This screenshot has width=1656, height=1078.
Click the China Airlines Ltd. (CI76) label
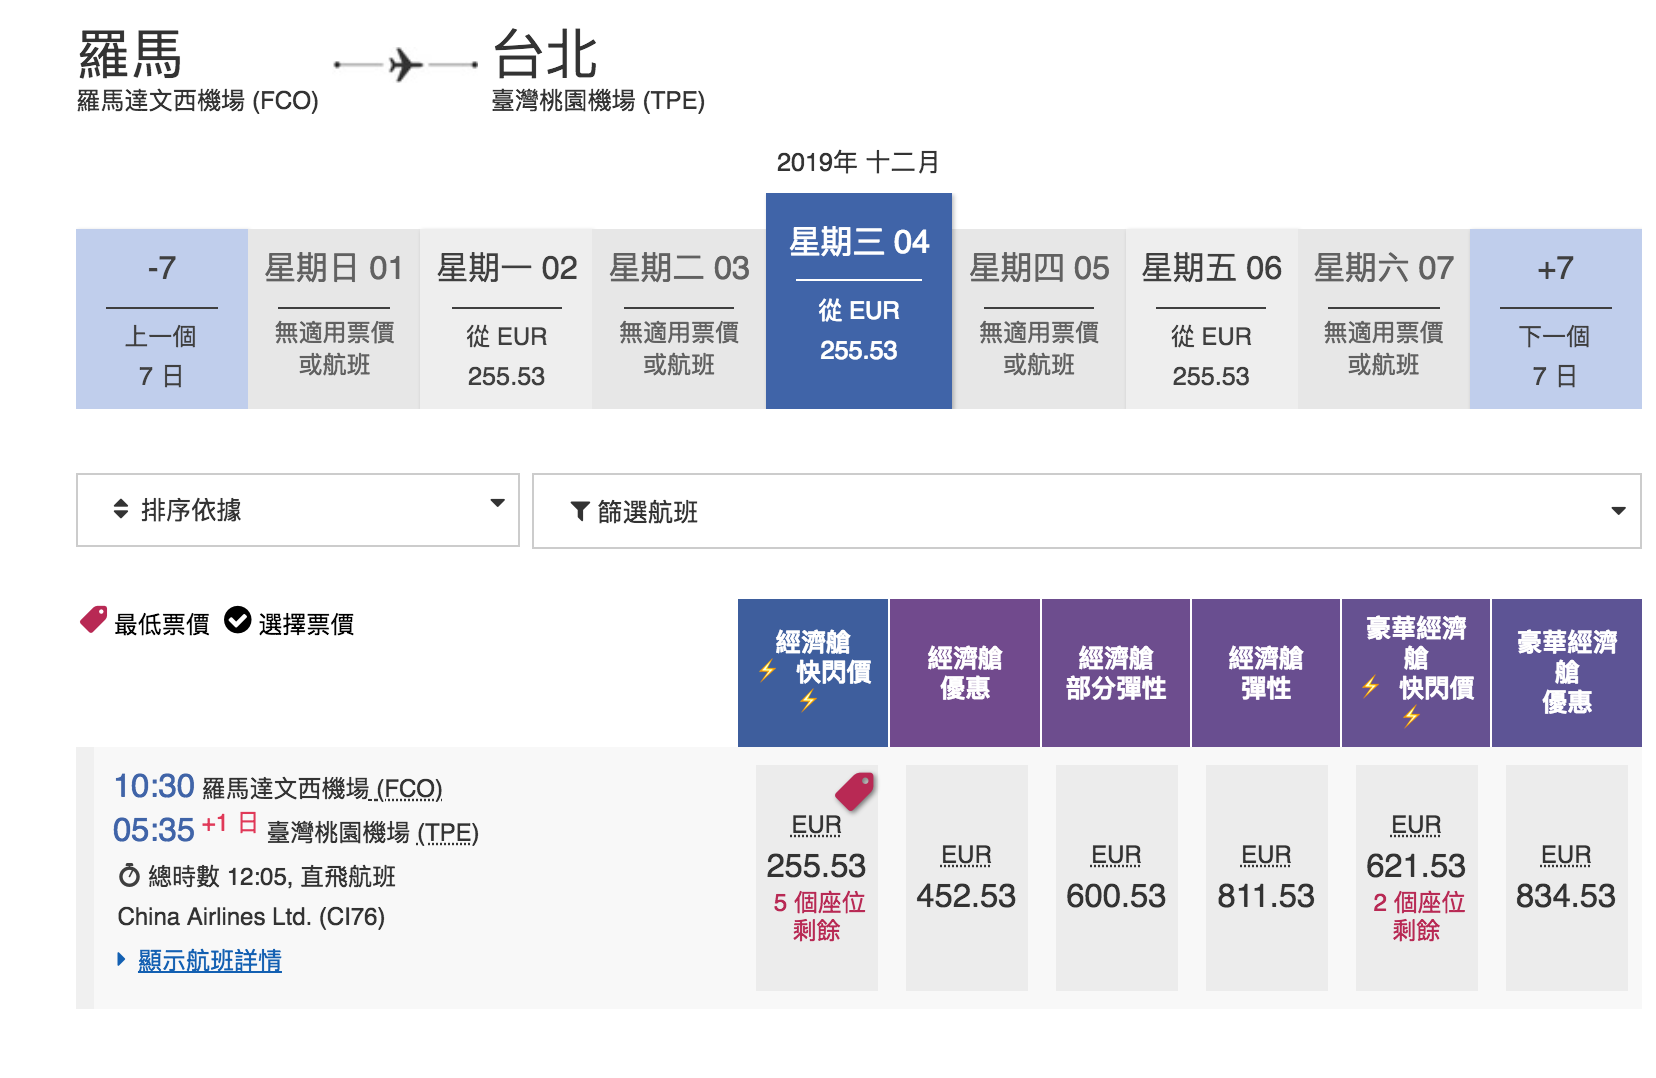pyautogui.click(x=251, y=917)
